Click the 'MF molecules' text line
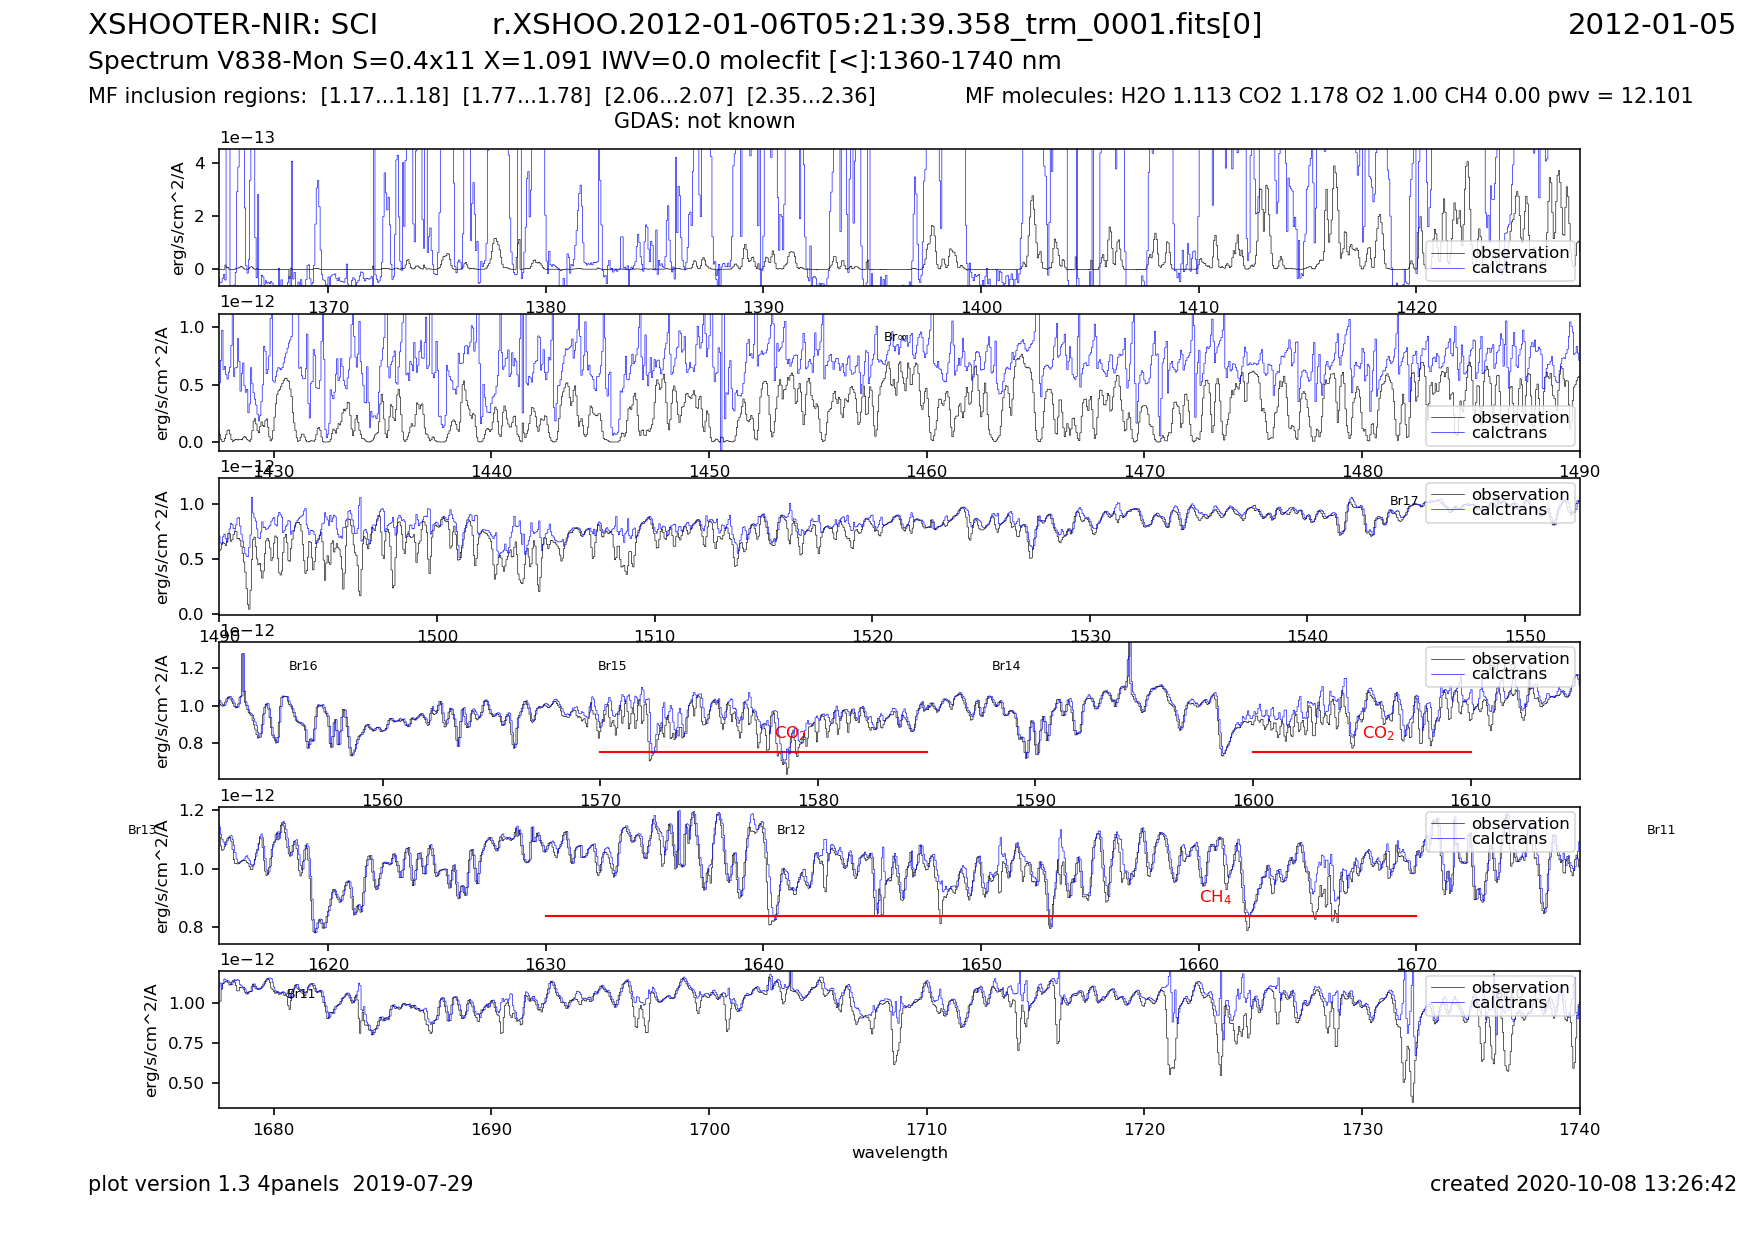 (x=1328, y=96)
